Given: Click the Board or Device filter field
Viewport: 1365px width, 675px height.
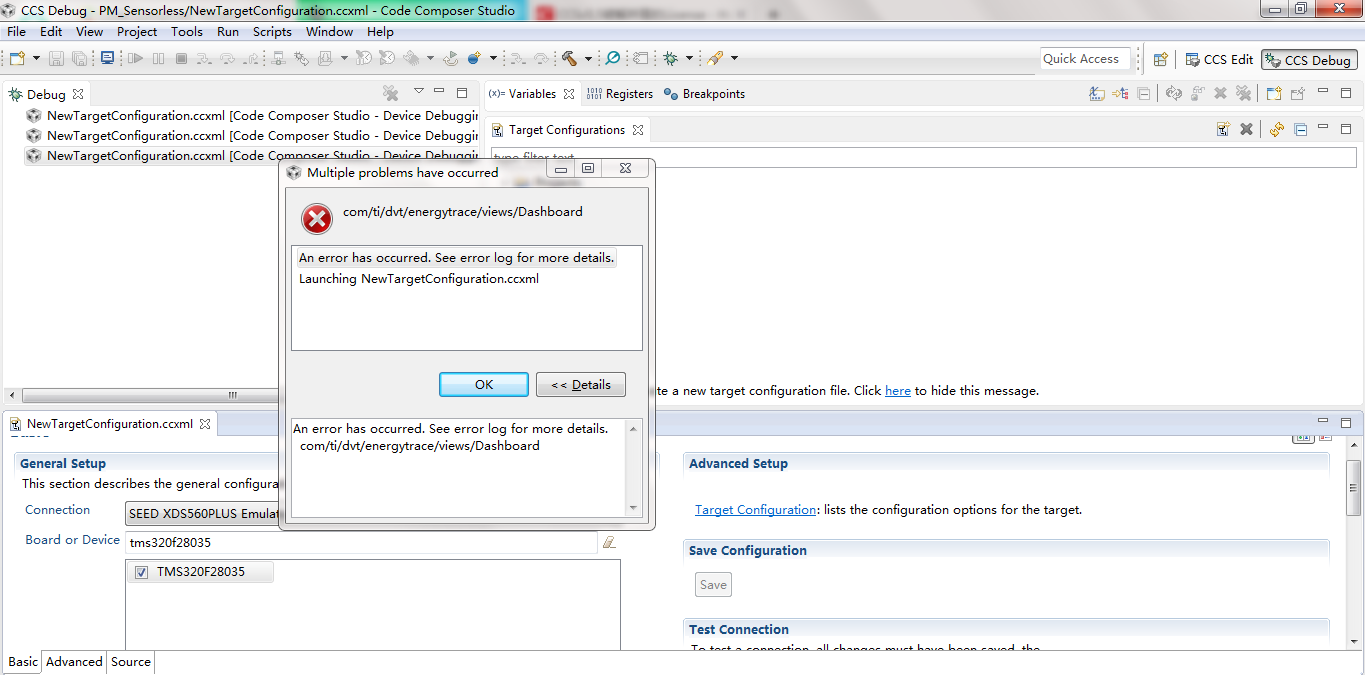Looking at the screenshot, I should point(361,543).
